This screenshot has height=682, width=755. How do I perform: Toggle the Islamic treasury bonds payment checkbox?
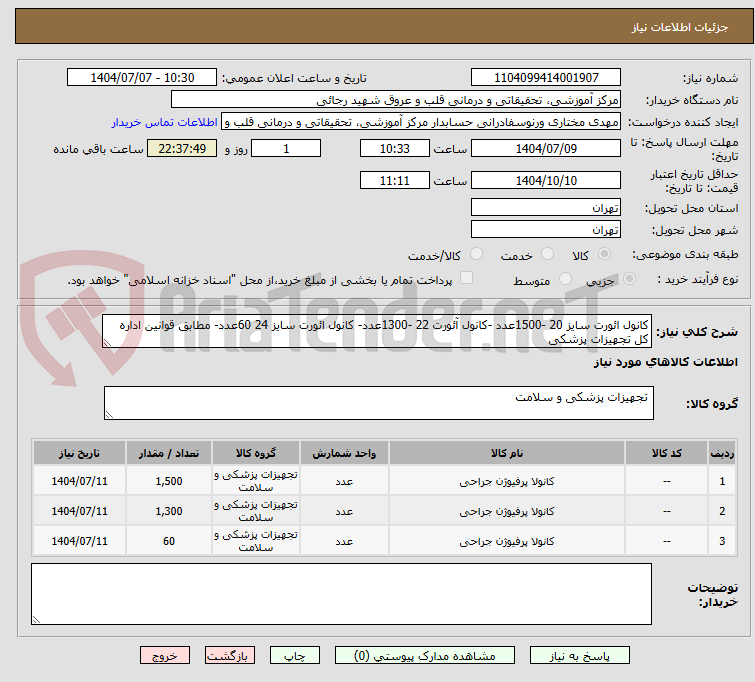click(x=466, y=279)
